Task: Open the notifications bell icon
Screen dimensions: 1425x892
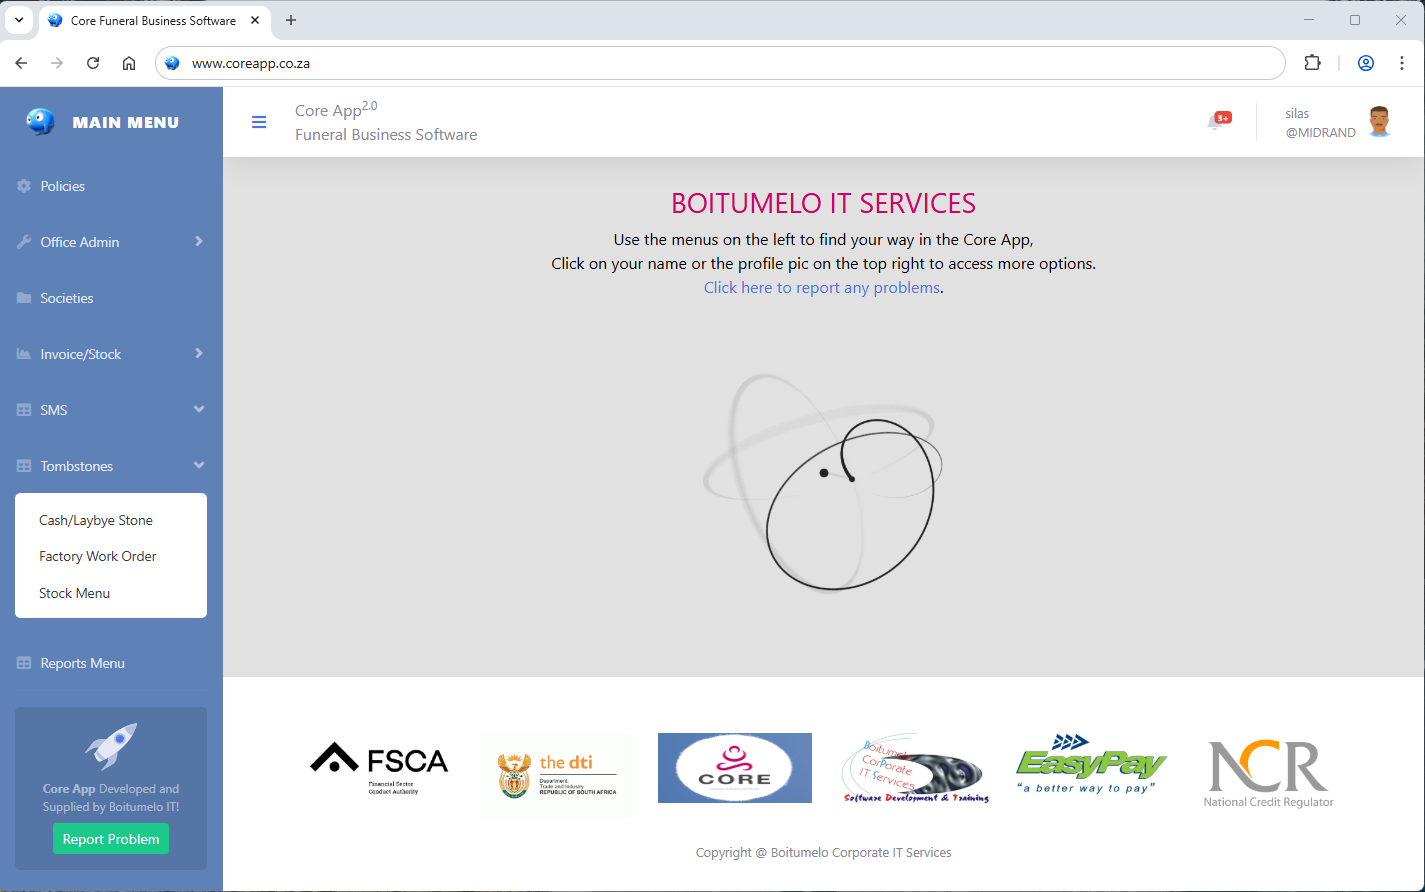Action: [x=1216, y=122]
